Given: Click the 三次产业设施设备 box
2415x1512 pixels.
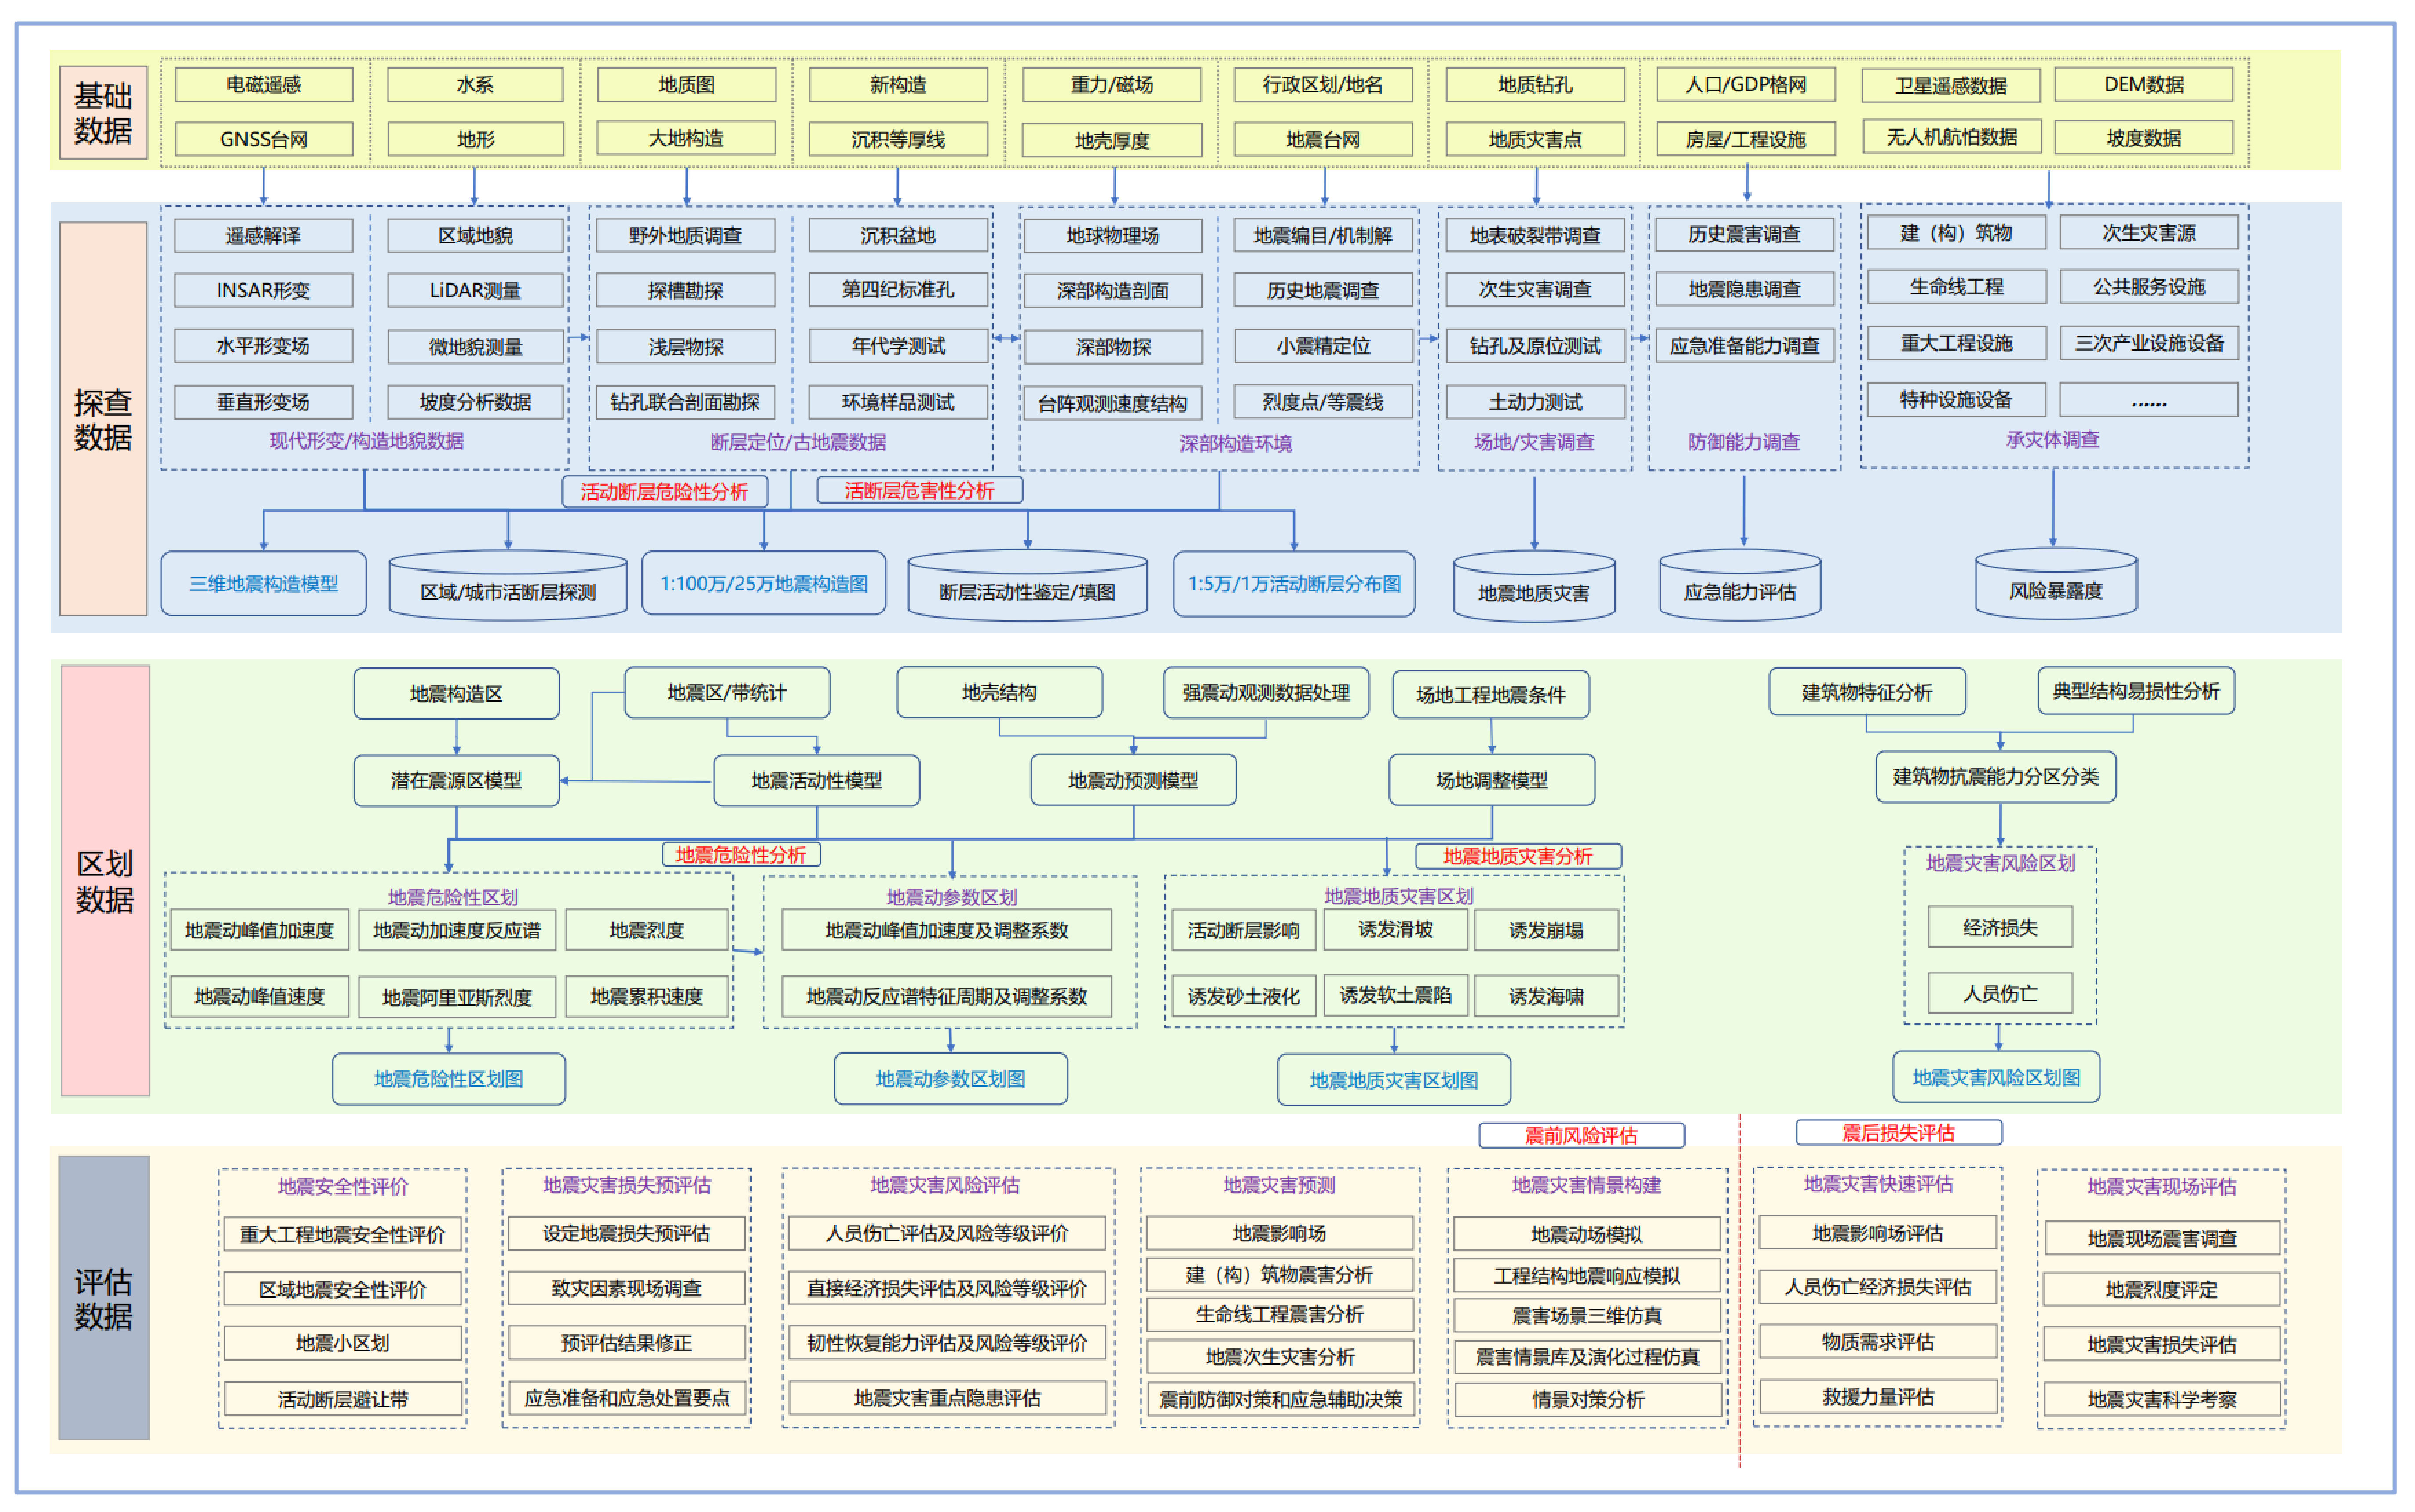Looking at the screenshot, I should (2149, 343).
